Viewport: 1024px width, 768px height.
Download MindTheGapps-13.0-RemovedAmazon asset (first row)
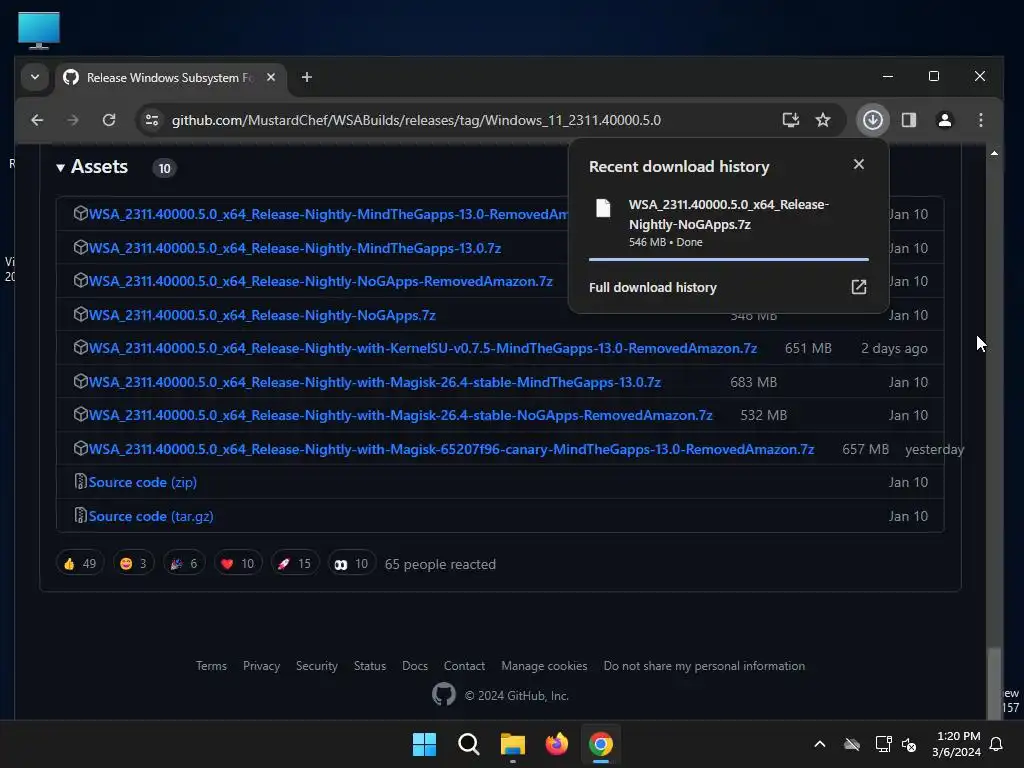click(328, 214)
